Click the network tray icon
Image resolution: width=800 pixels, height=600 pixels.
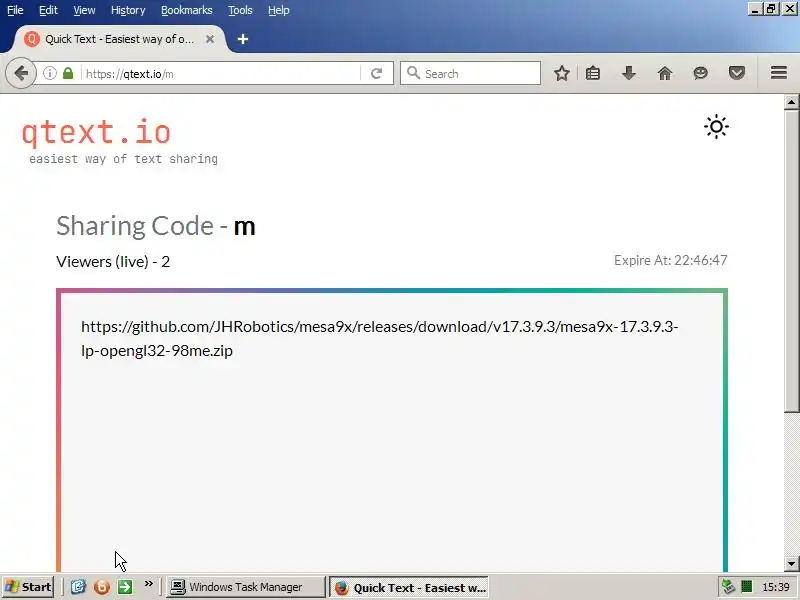pos(728,587)
